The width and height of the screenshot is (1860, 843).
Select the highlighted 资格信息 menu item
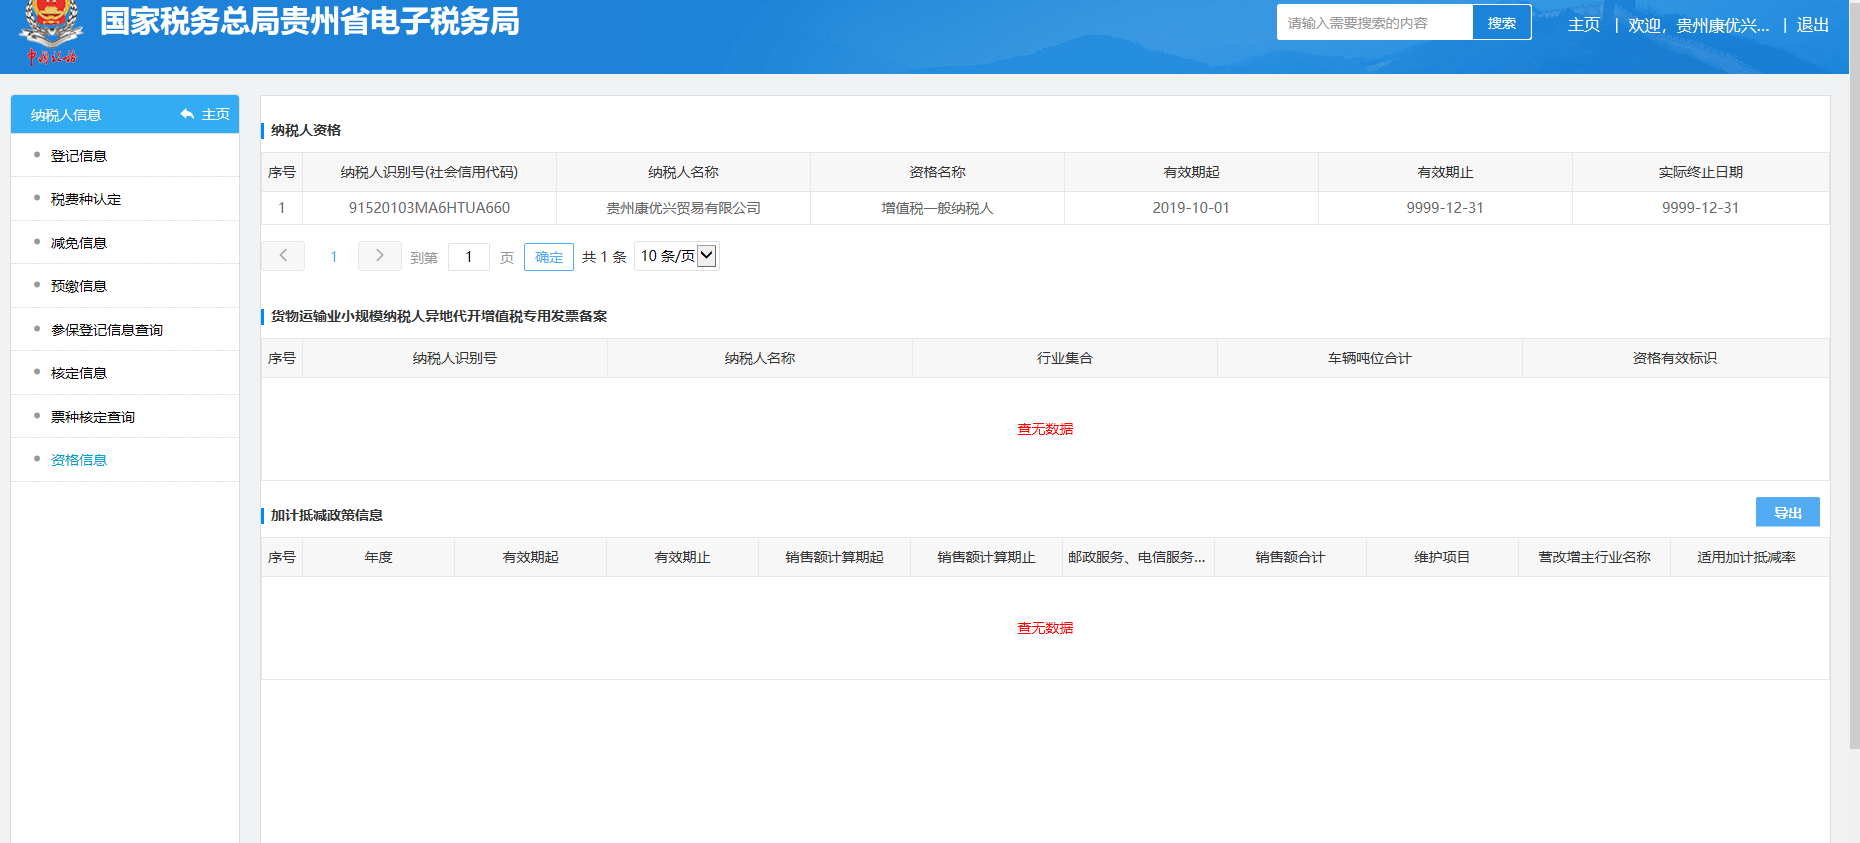coord(79,460)
